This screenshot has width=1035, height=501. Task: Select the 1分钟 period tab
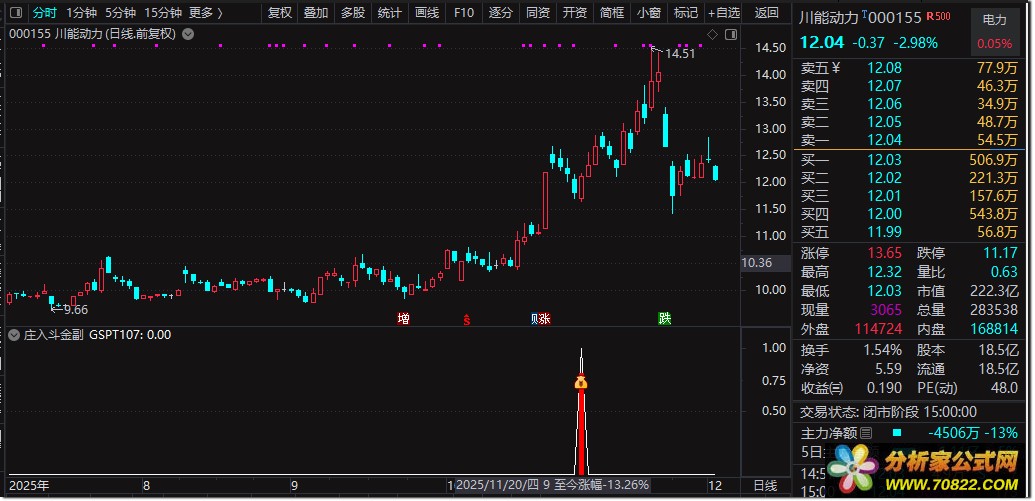tap(81, 13)
